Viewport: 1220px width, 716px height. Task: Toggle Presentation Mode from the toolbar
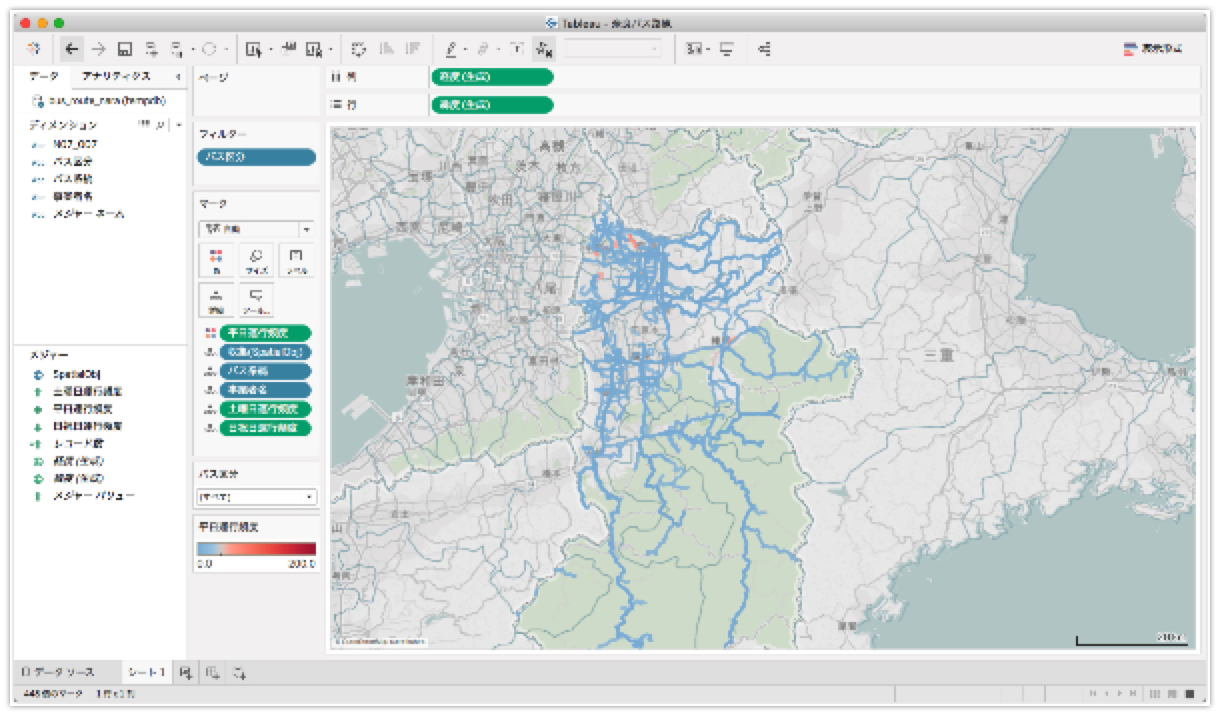[726, 48]
